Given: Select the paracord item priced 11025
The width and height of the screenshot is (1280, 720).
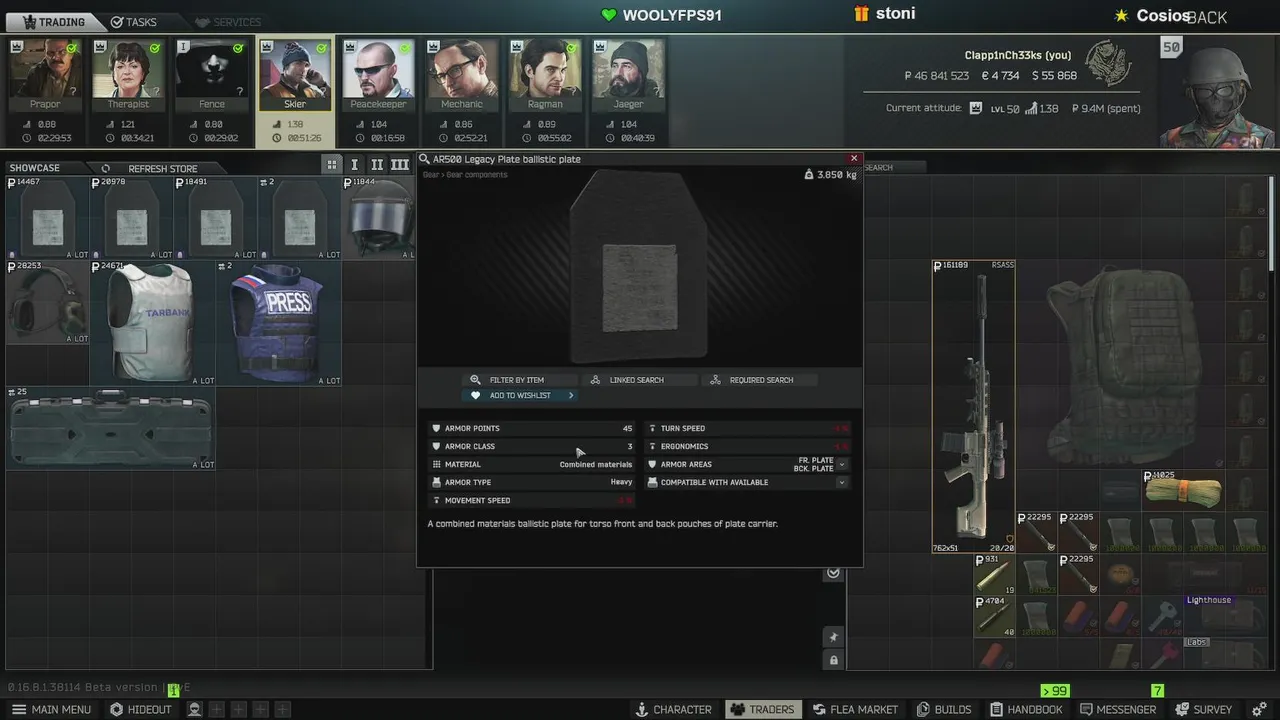Looking at the screenshot, I should click(1184, 490).
